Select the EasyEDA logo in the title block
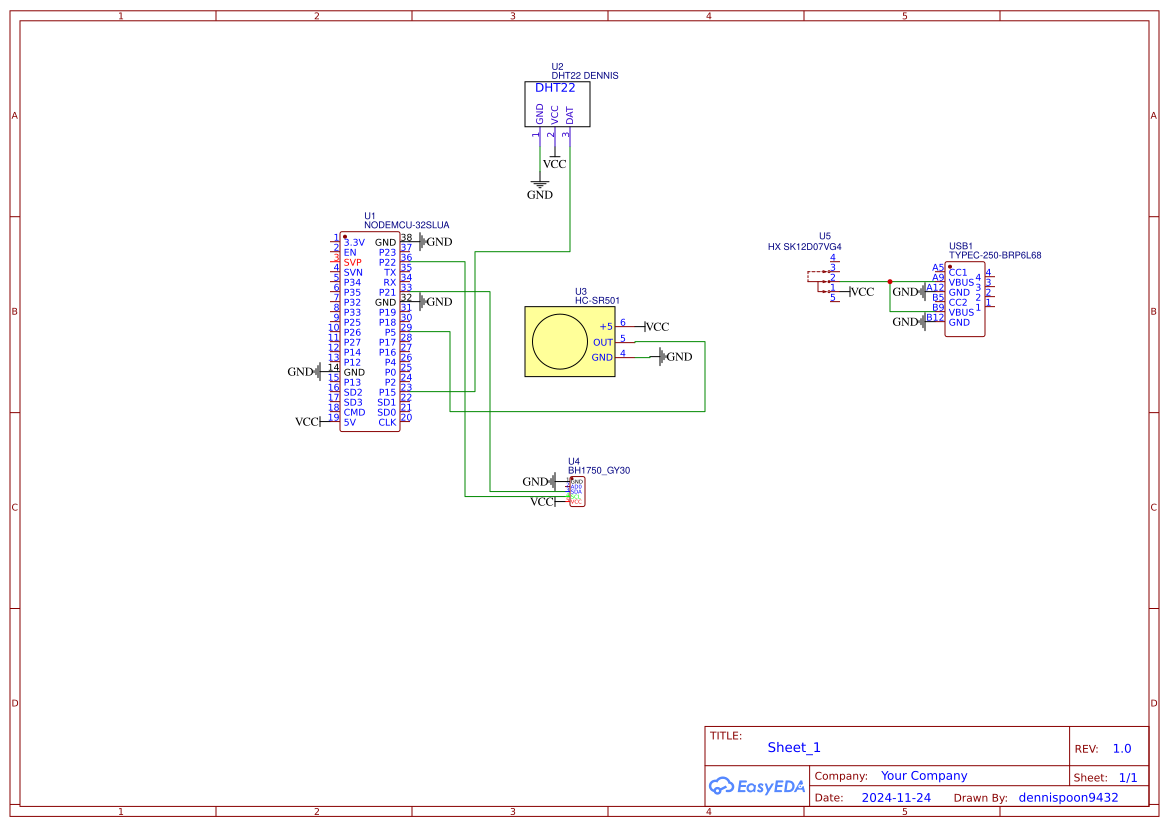The height and width of the screenshot is (827, 1169). click(757, 786)
